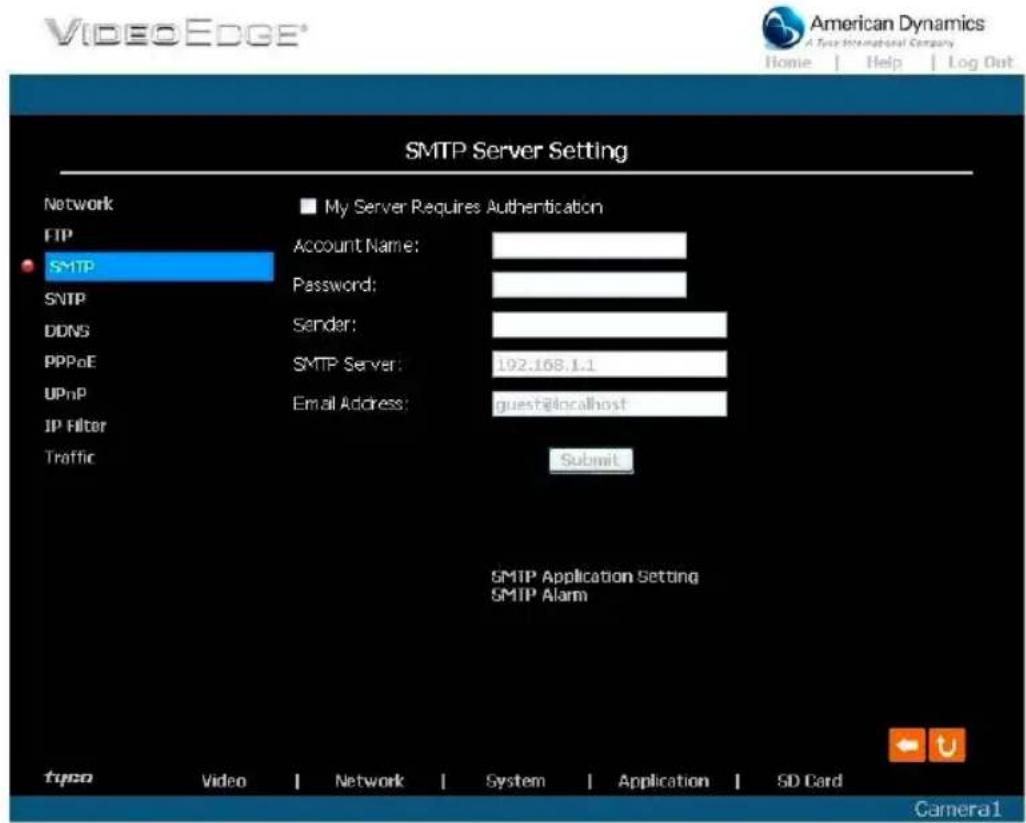Click the Password input field

tap(589, 285)
